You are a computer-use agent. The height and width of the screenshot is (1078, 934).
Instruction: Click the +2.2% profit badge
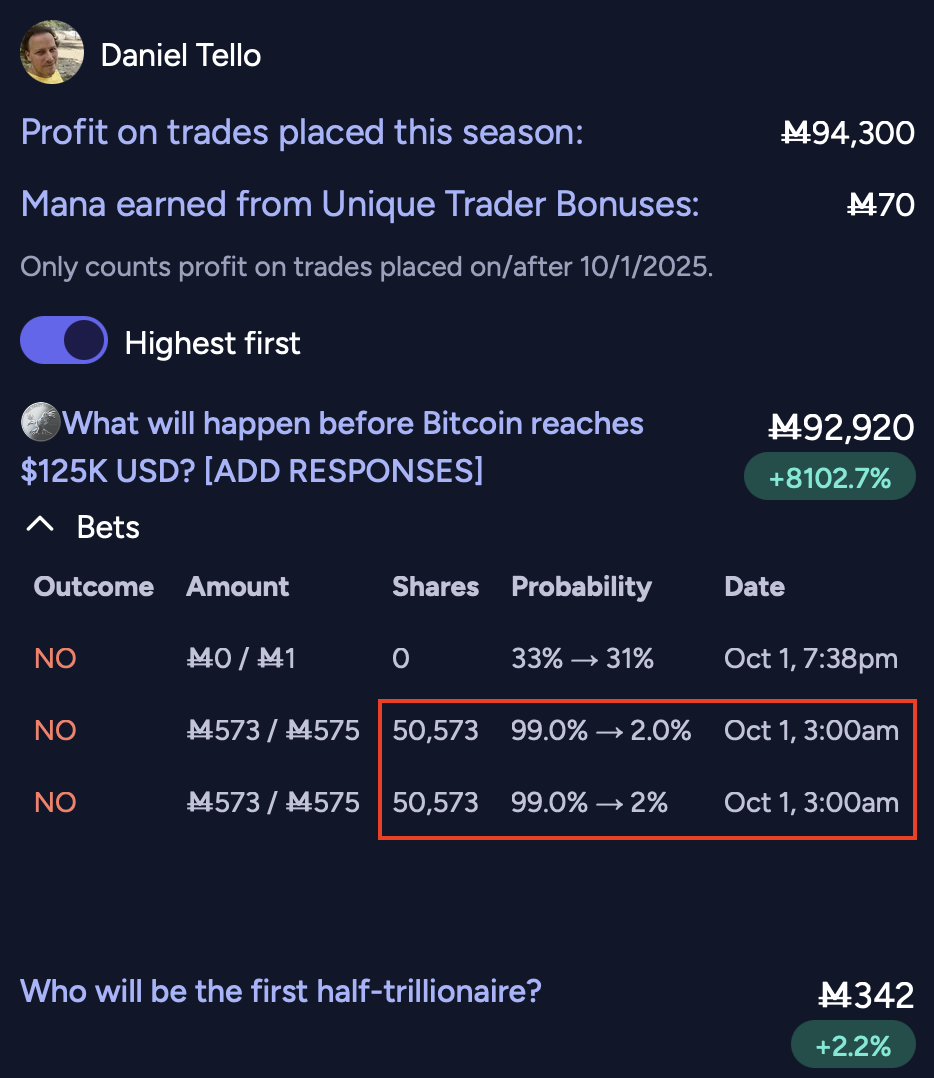(852, 1046)
